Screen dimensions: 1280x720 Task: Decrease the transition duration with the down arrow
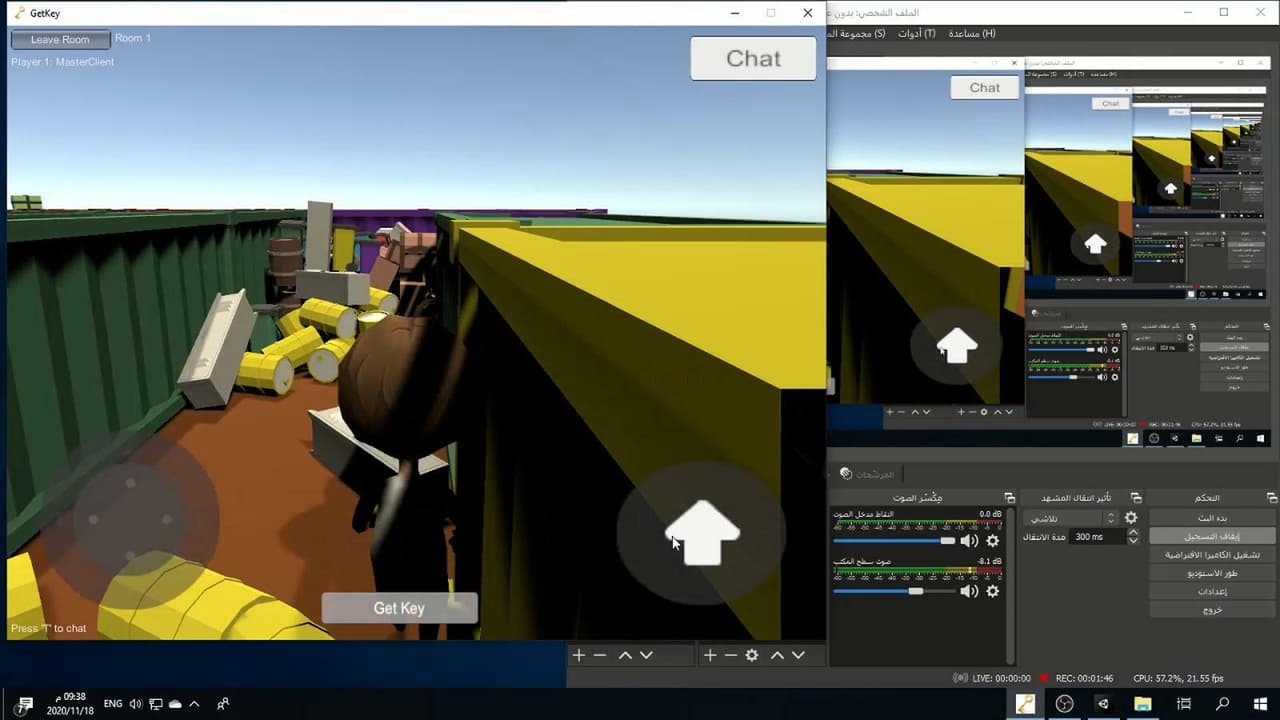pyautogui.click(x=1133, y=541)
